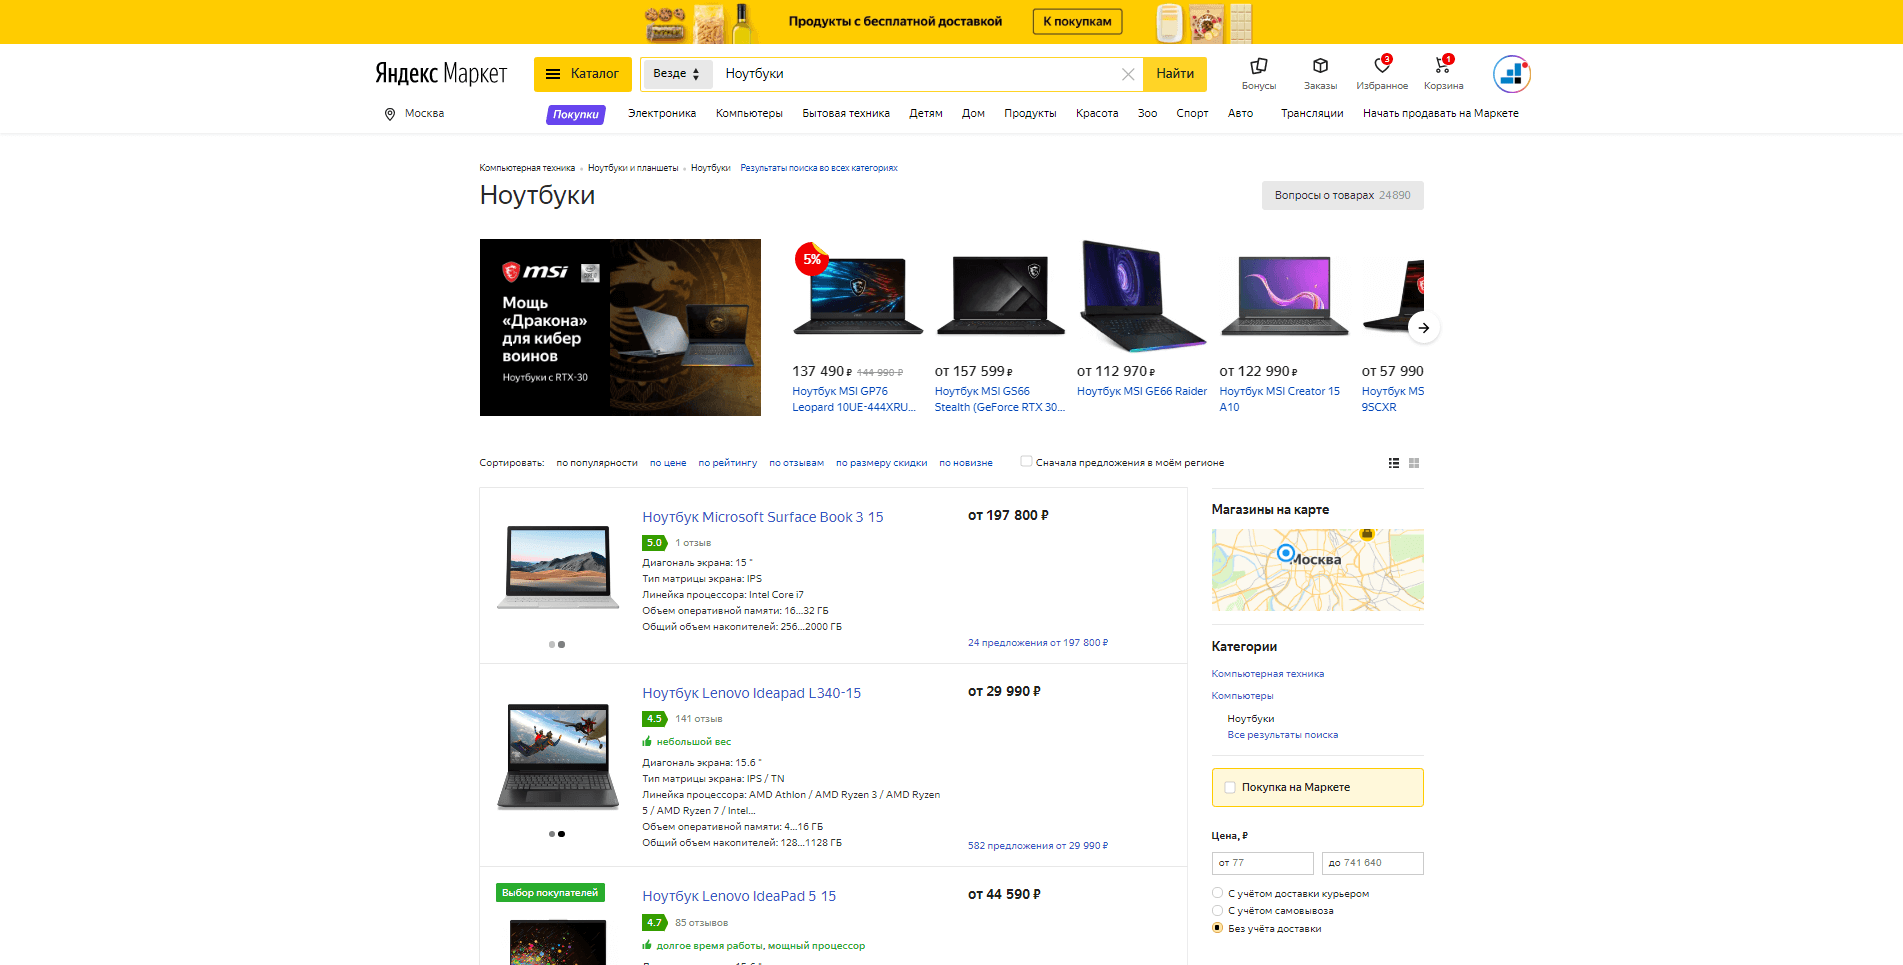Select 'С учётом доставки курьером' radio
The width and height of the screenshot is (1903, 965).
(1217, 893)
